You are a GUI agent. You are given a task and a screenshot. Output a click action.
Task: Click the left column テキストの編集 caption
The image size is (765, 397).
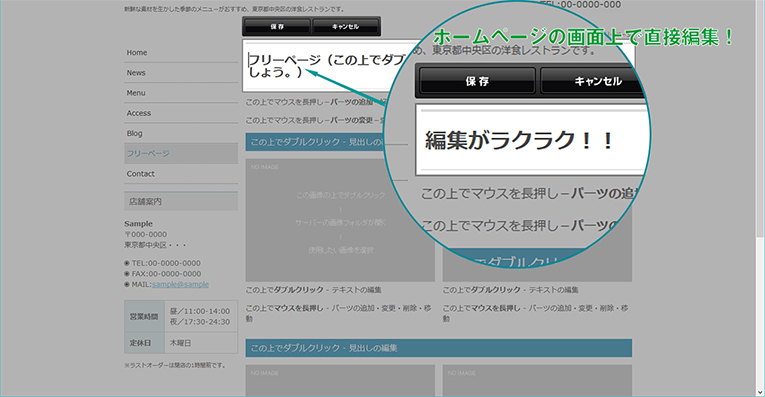[x=314, y=290]
